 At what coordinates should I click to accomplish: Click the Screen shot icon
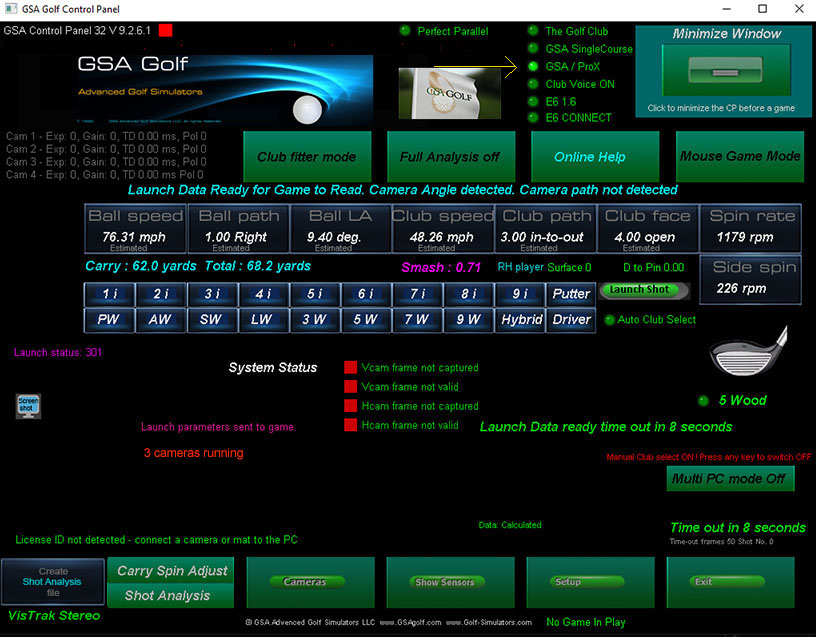click(x=27, y=406)
